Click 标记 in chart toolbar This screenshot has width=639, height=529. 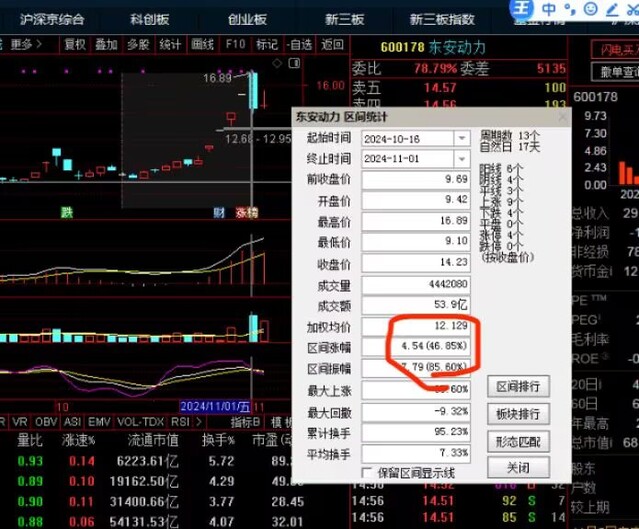(267, 44)
